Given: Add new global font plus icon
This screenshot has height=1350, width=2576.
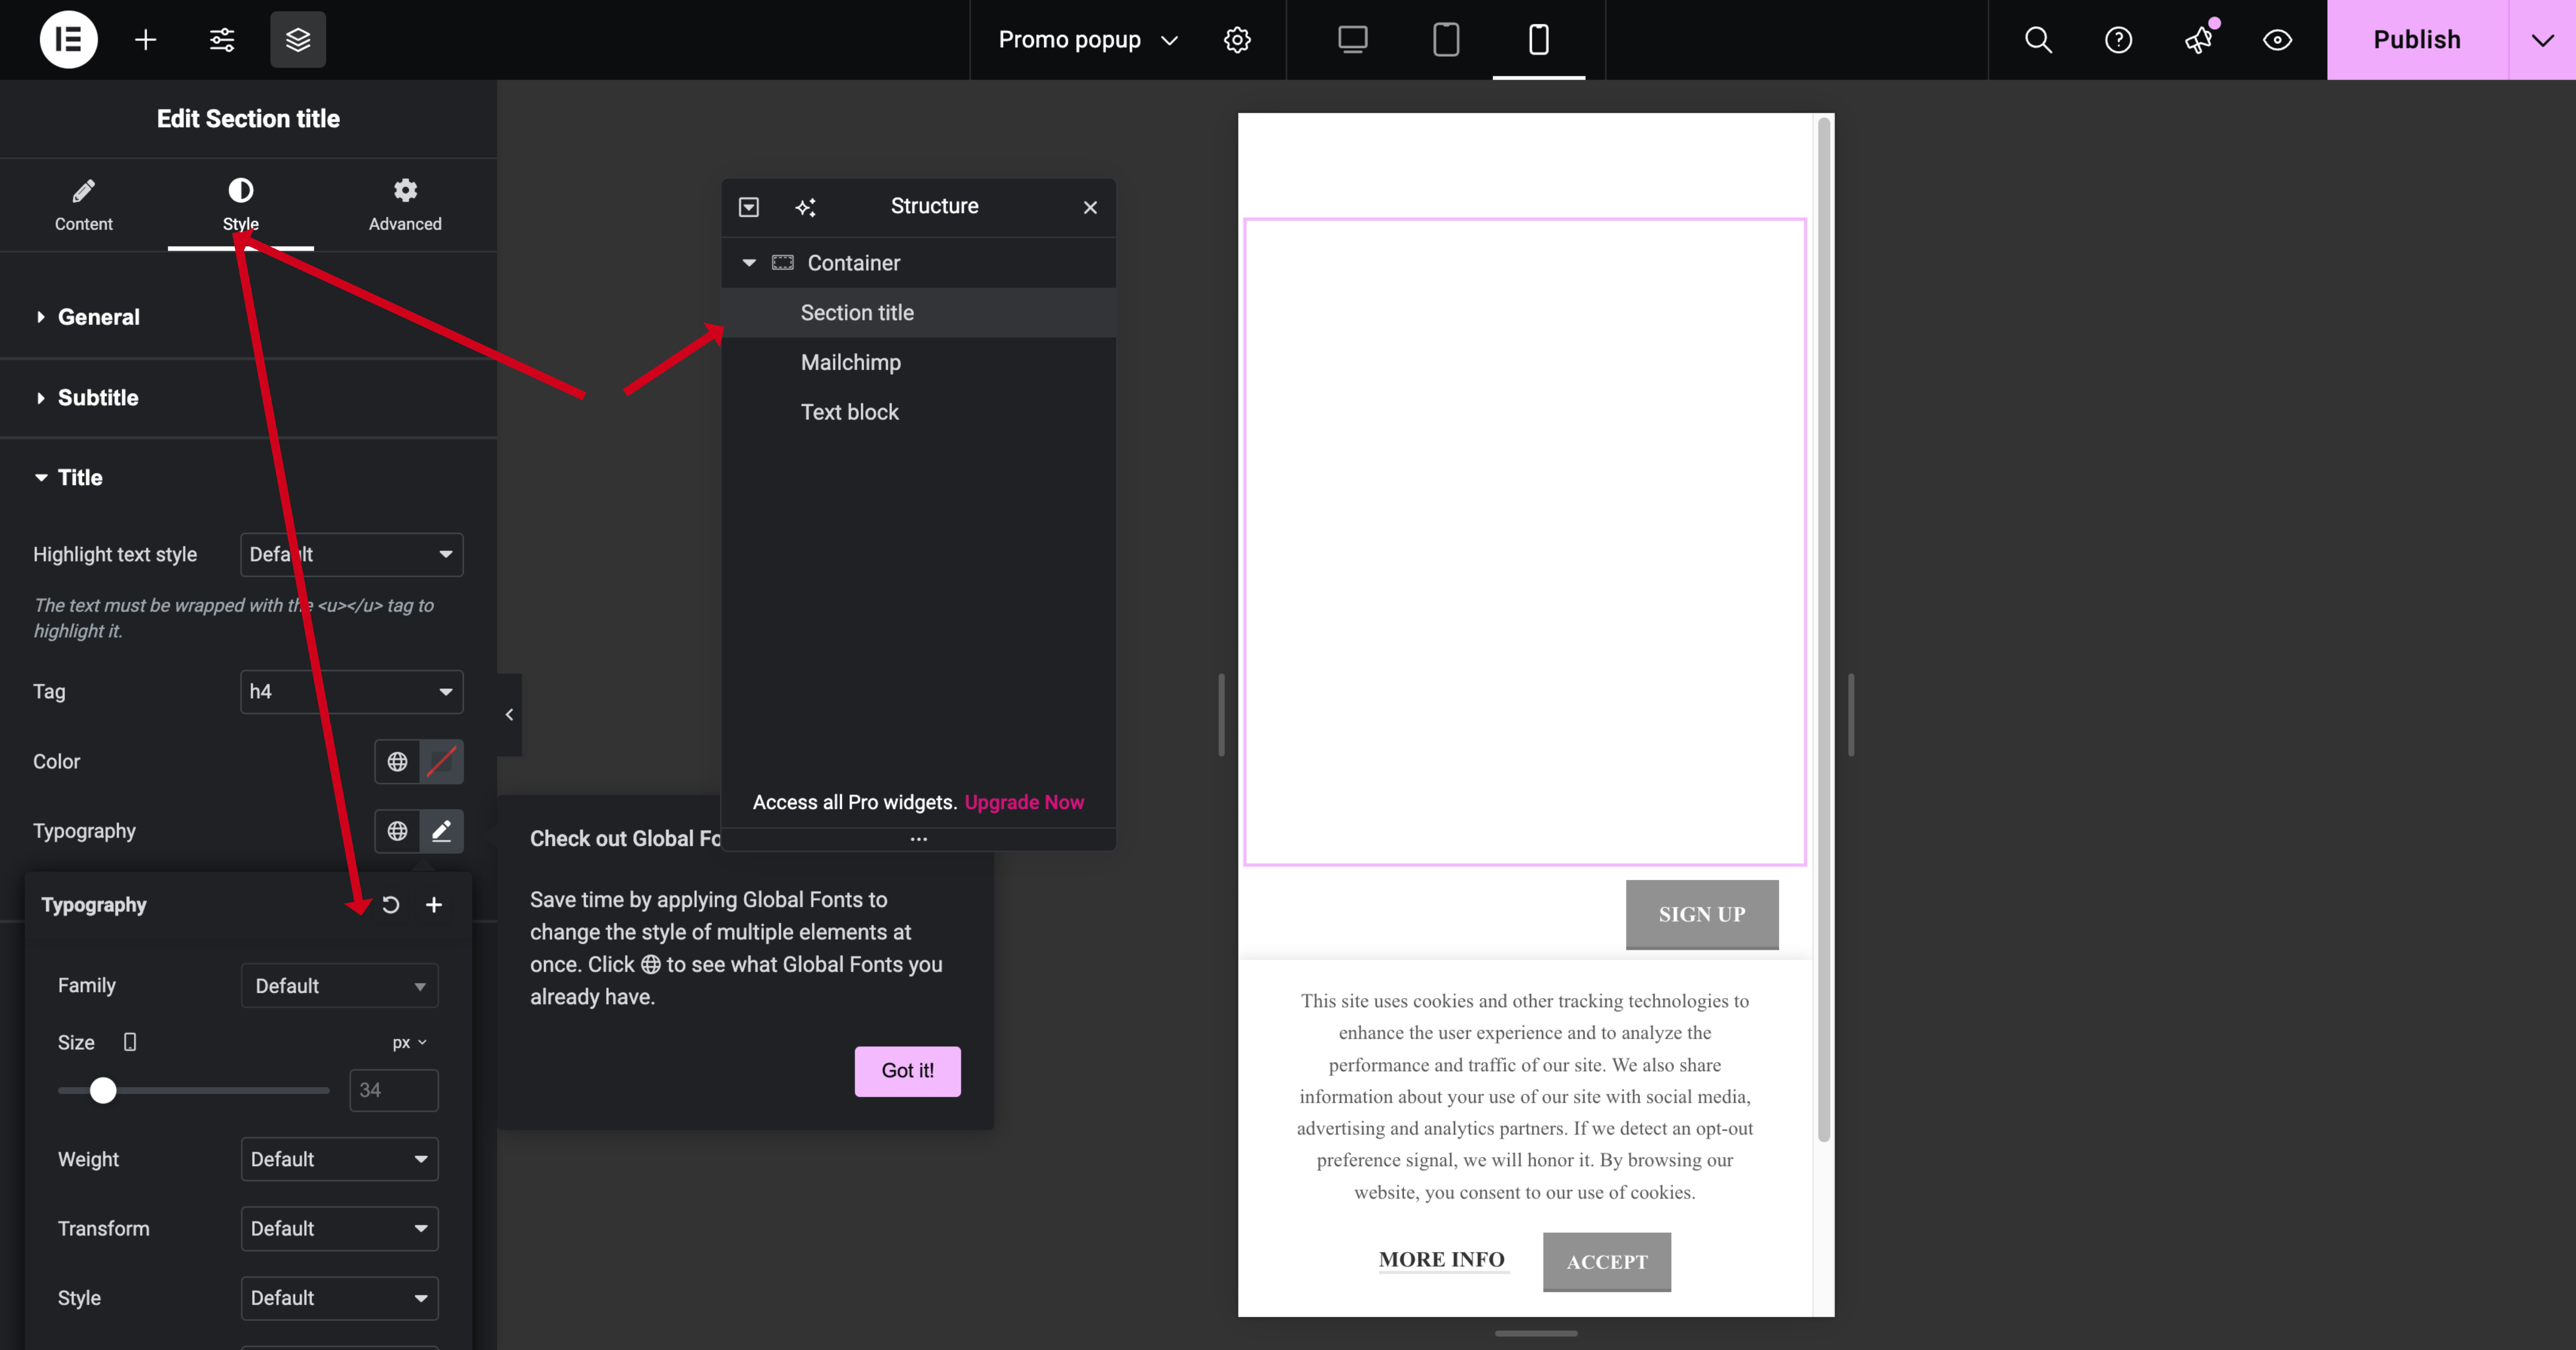Looking at the screenshot, I should [434, 905].
